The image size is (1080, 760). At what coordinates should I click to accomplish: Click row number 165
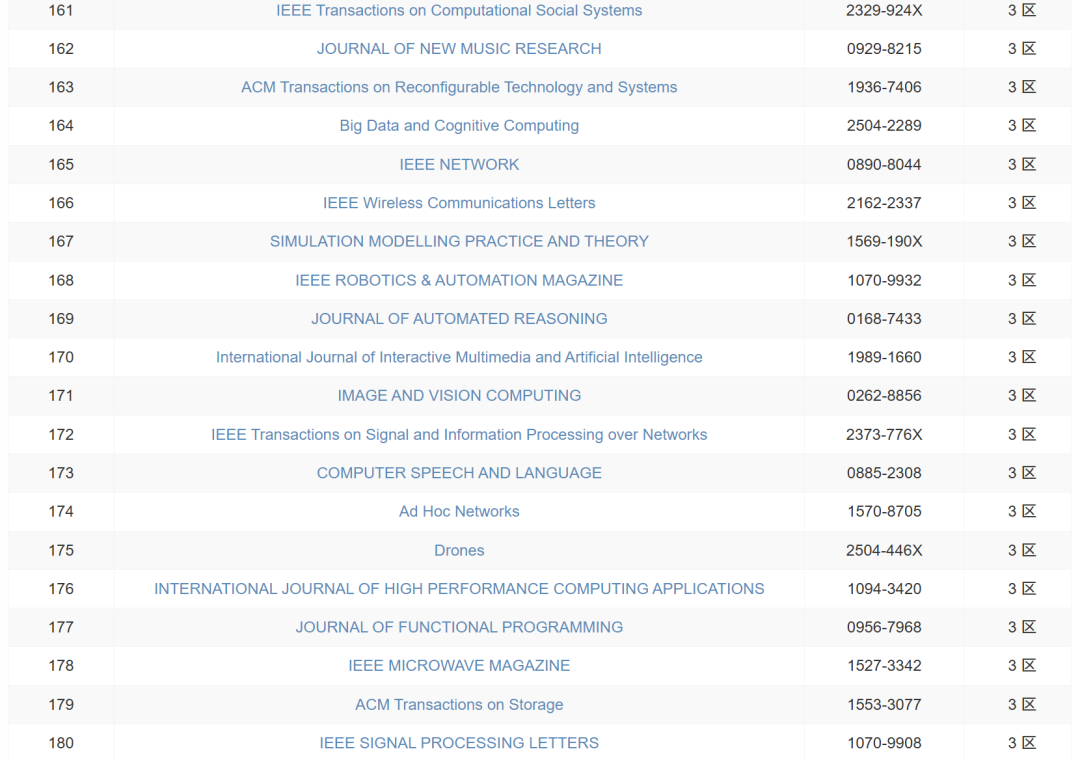pyautogui.click(x=61, y=165)
